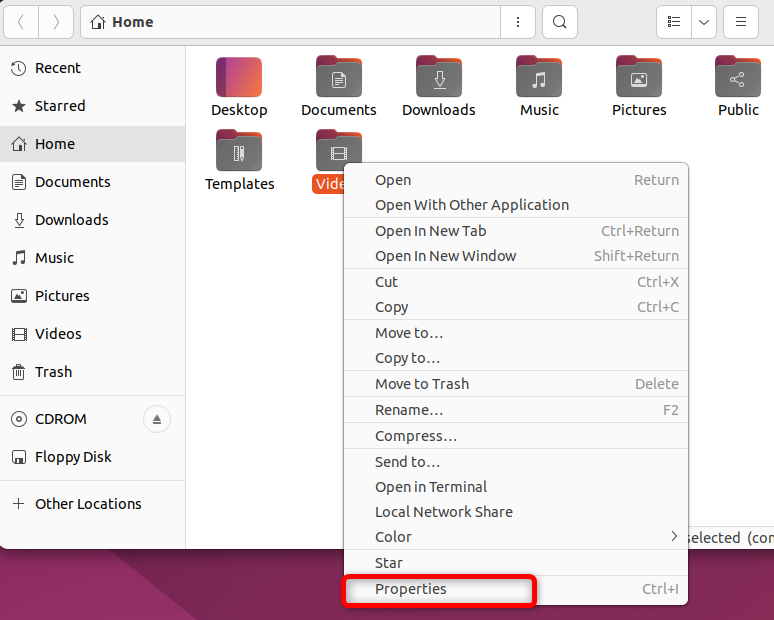Go back with the left arrow
774x620 pixels.
22,22
